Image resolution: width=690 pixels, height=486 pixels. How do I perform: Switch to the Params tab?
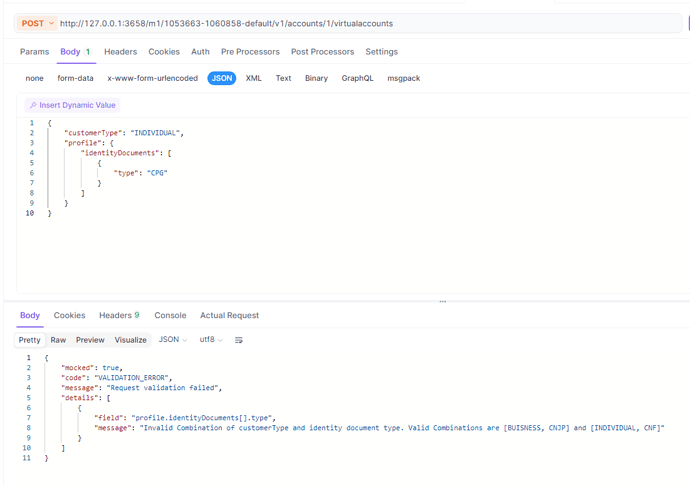pyautogui.click(x=34, y=52)
